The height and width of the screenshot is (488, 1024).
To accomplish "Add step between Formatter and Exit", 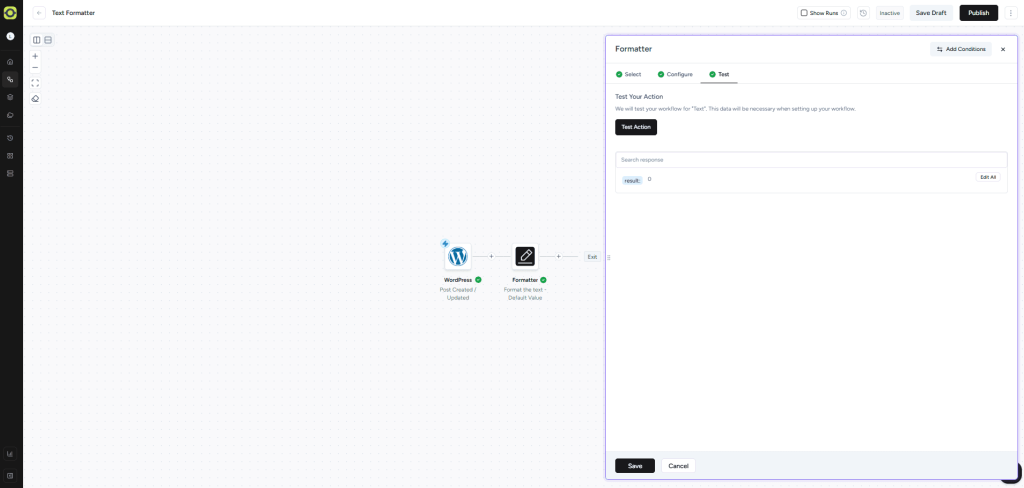I will [558, 257].
